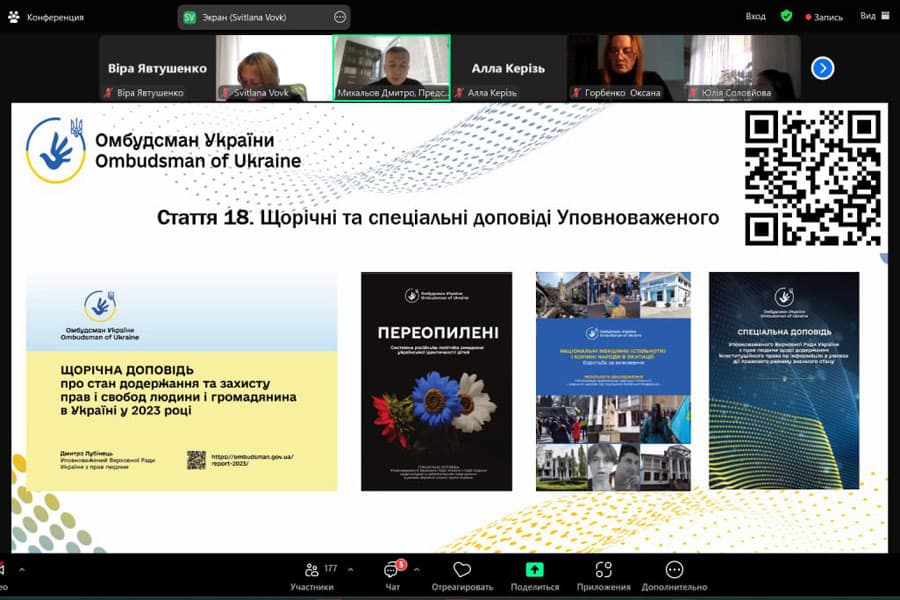Click the annual report 2023 cover

(181, 381)
